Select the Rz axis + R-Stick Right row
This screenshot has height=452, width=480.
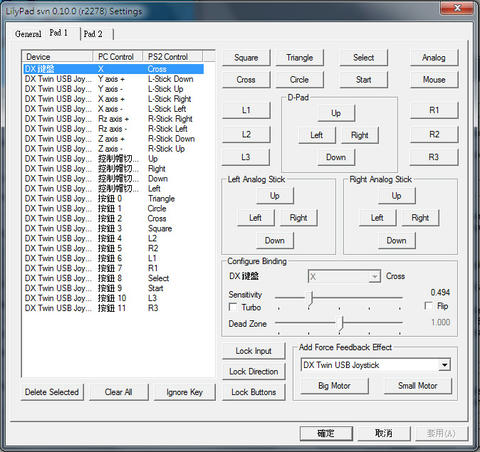click(x=113, y=119)
